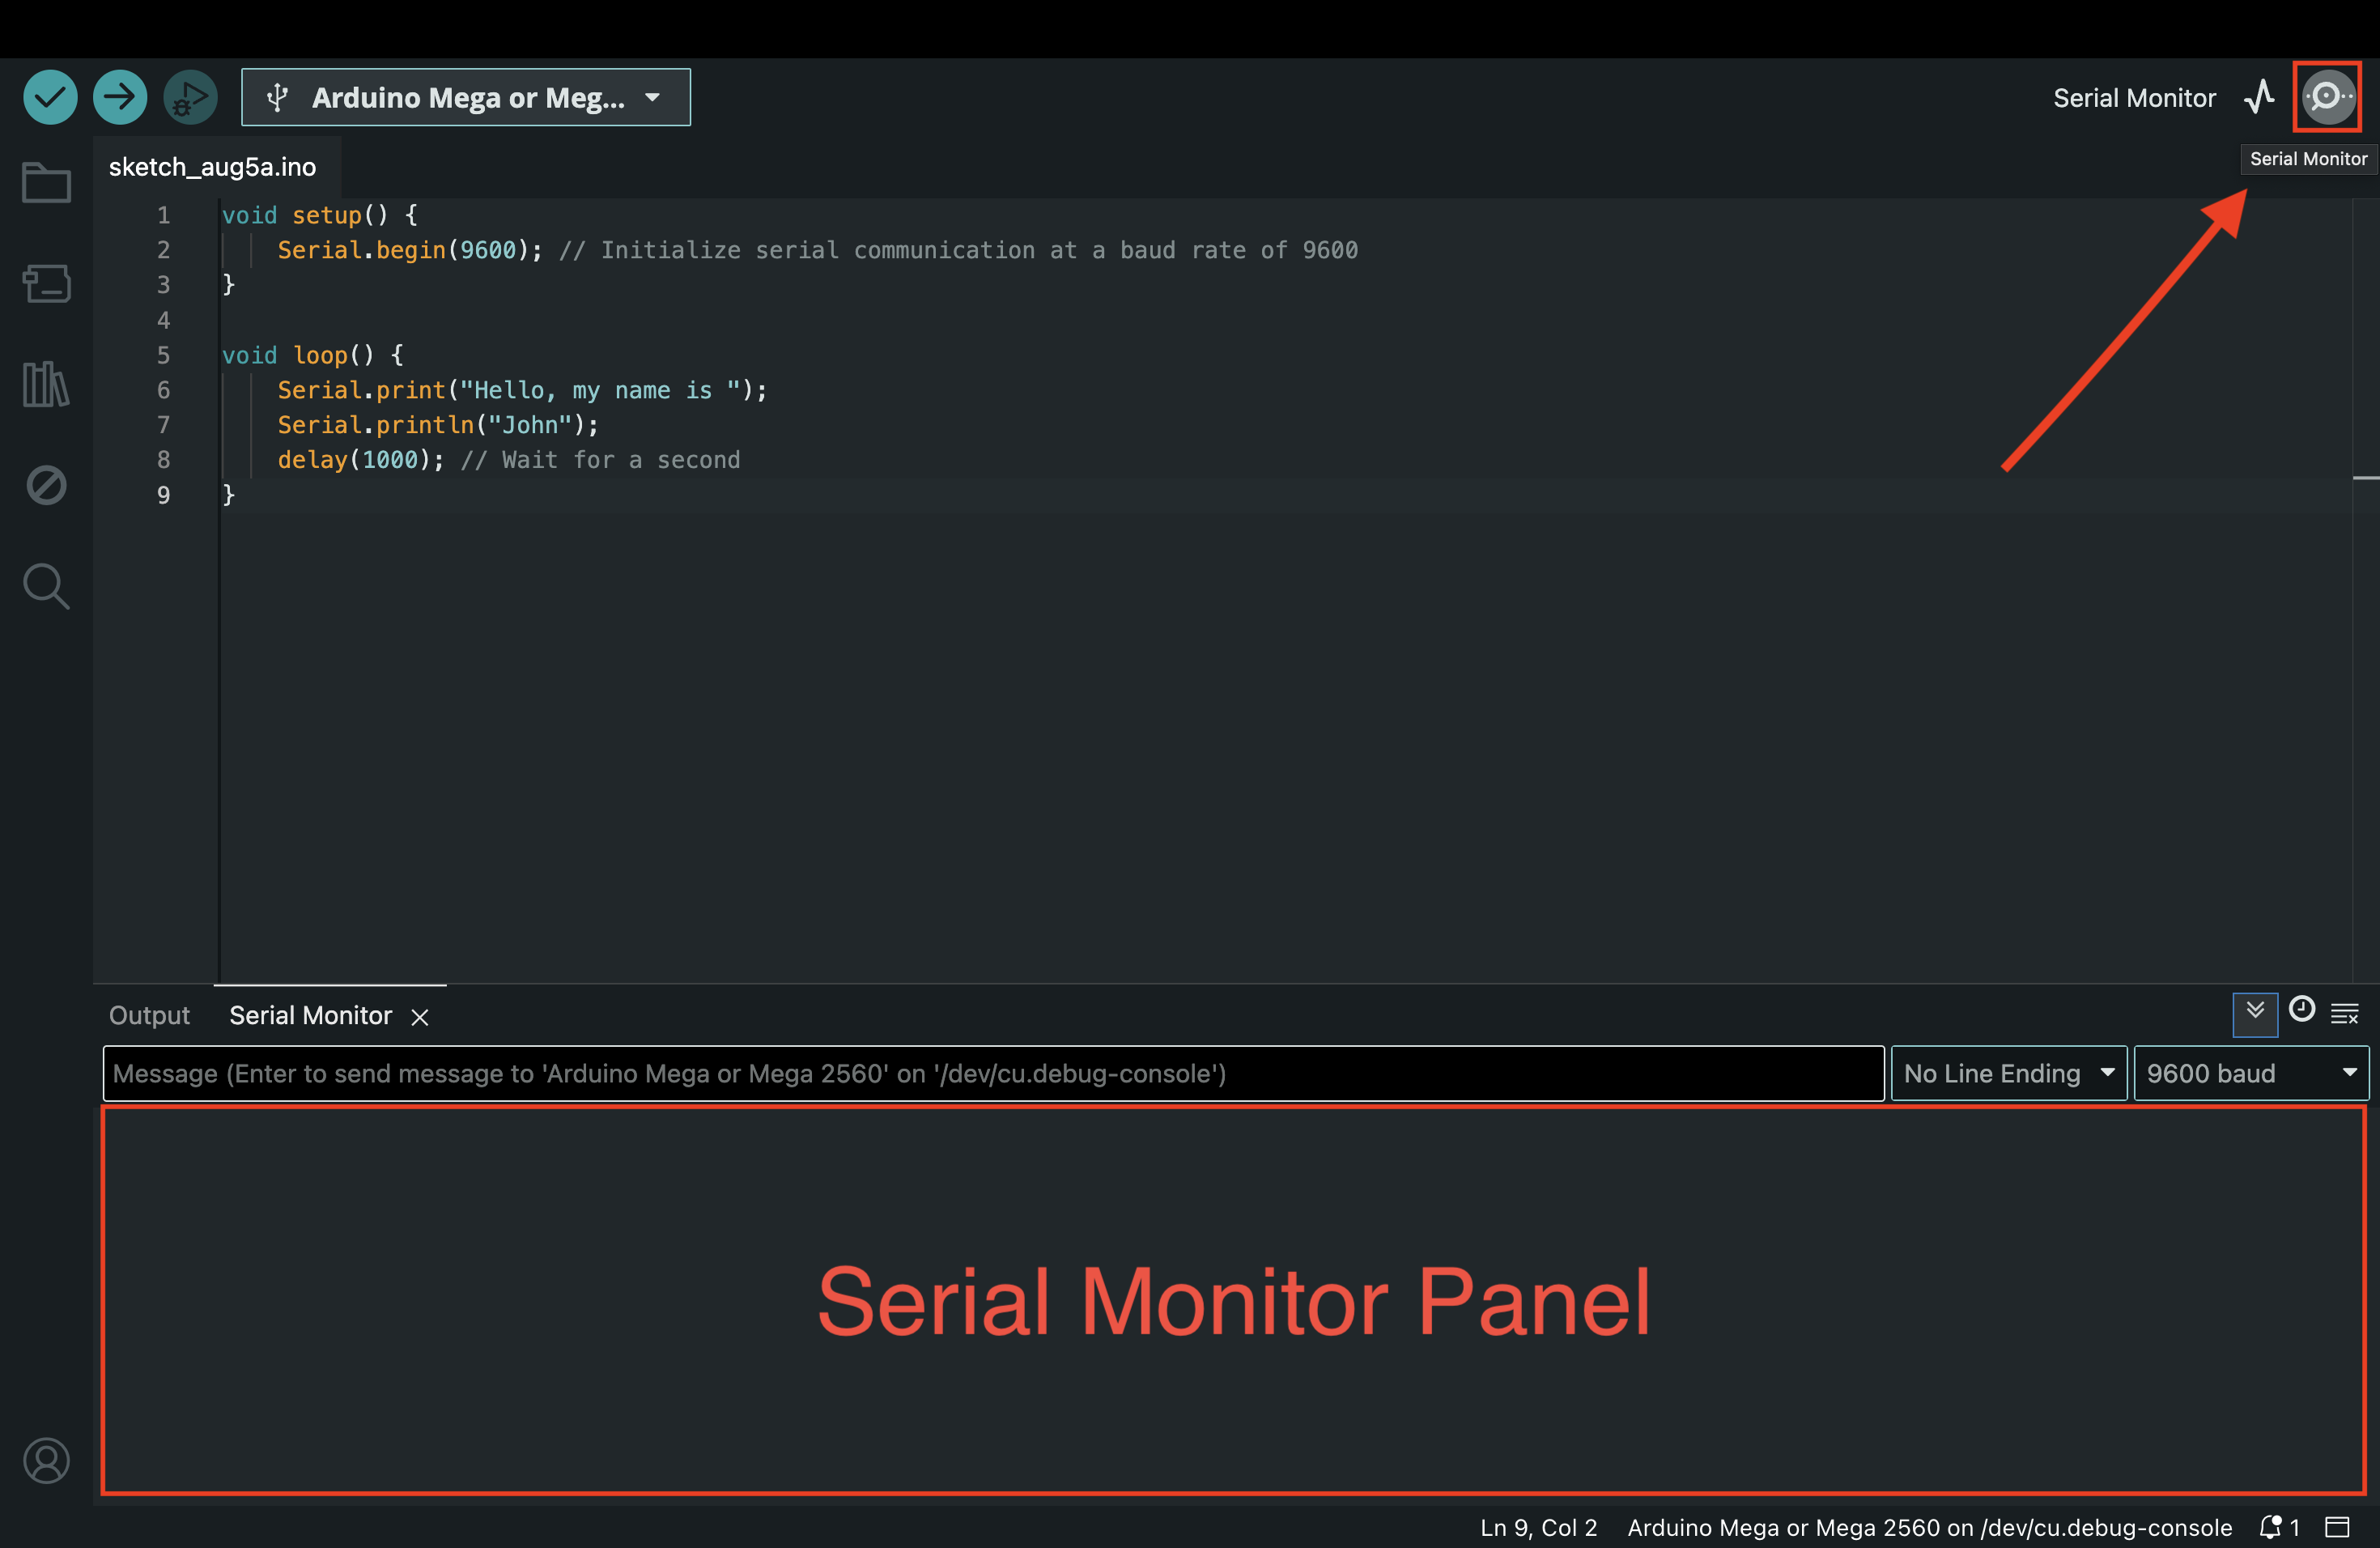Start debugging with the debug button
Viewport: 2380px width, 1548px height.
coord(190,97)
